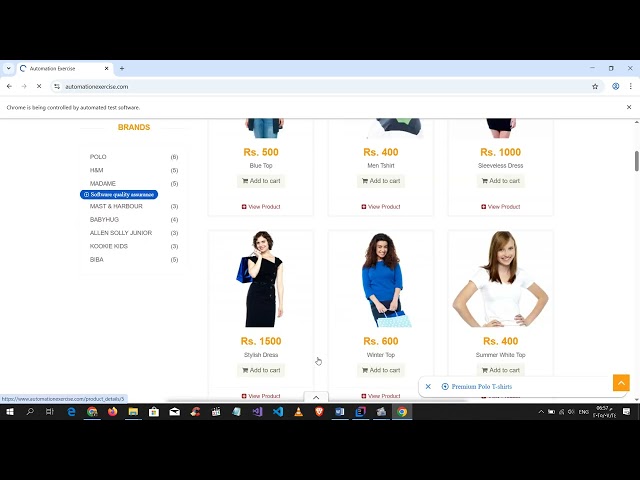640x480 pixels.
Task: Add Sleeveless Dress to cart
Action: pos(500,181)
